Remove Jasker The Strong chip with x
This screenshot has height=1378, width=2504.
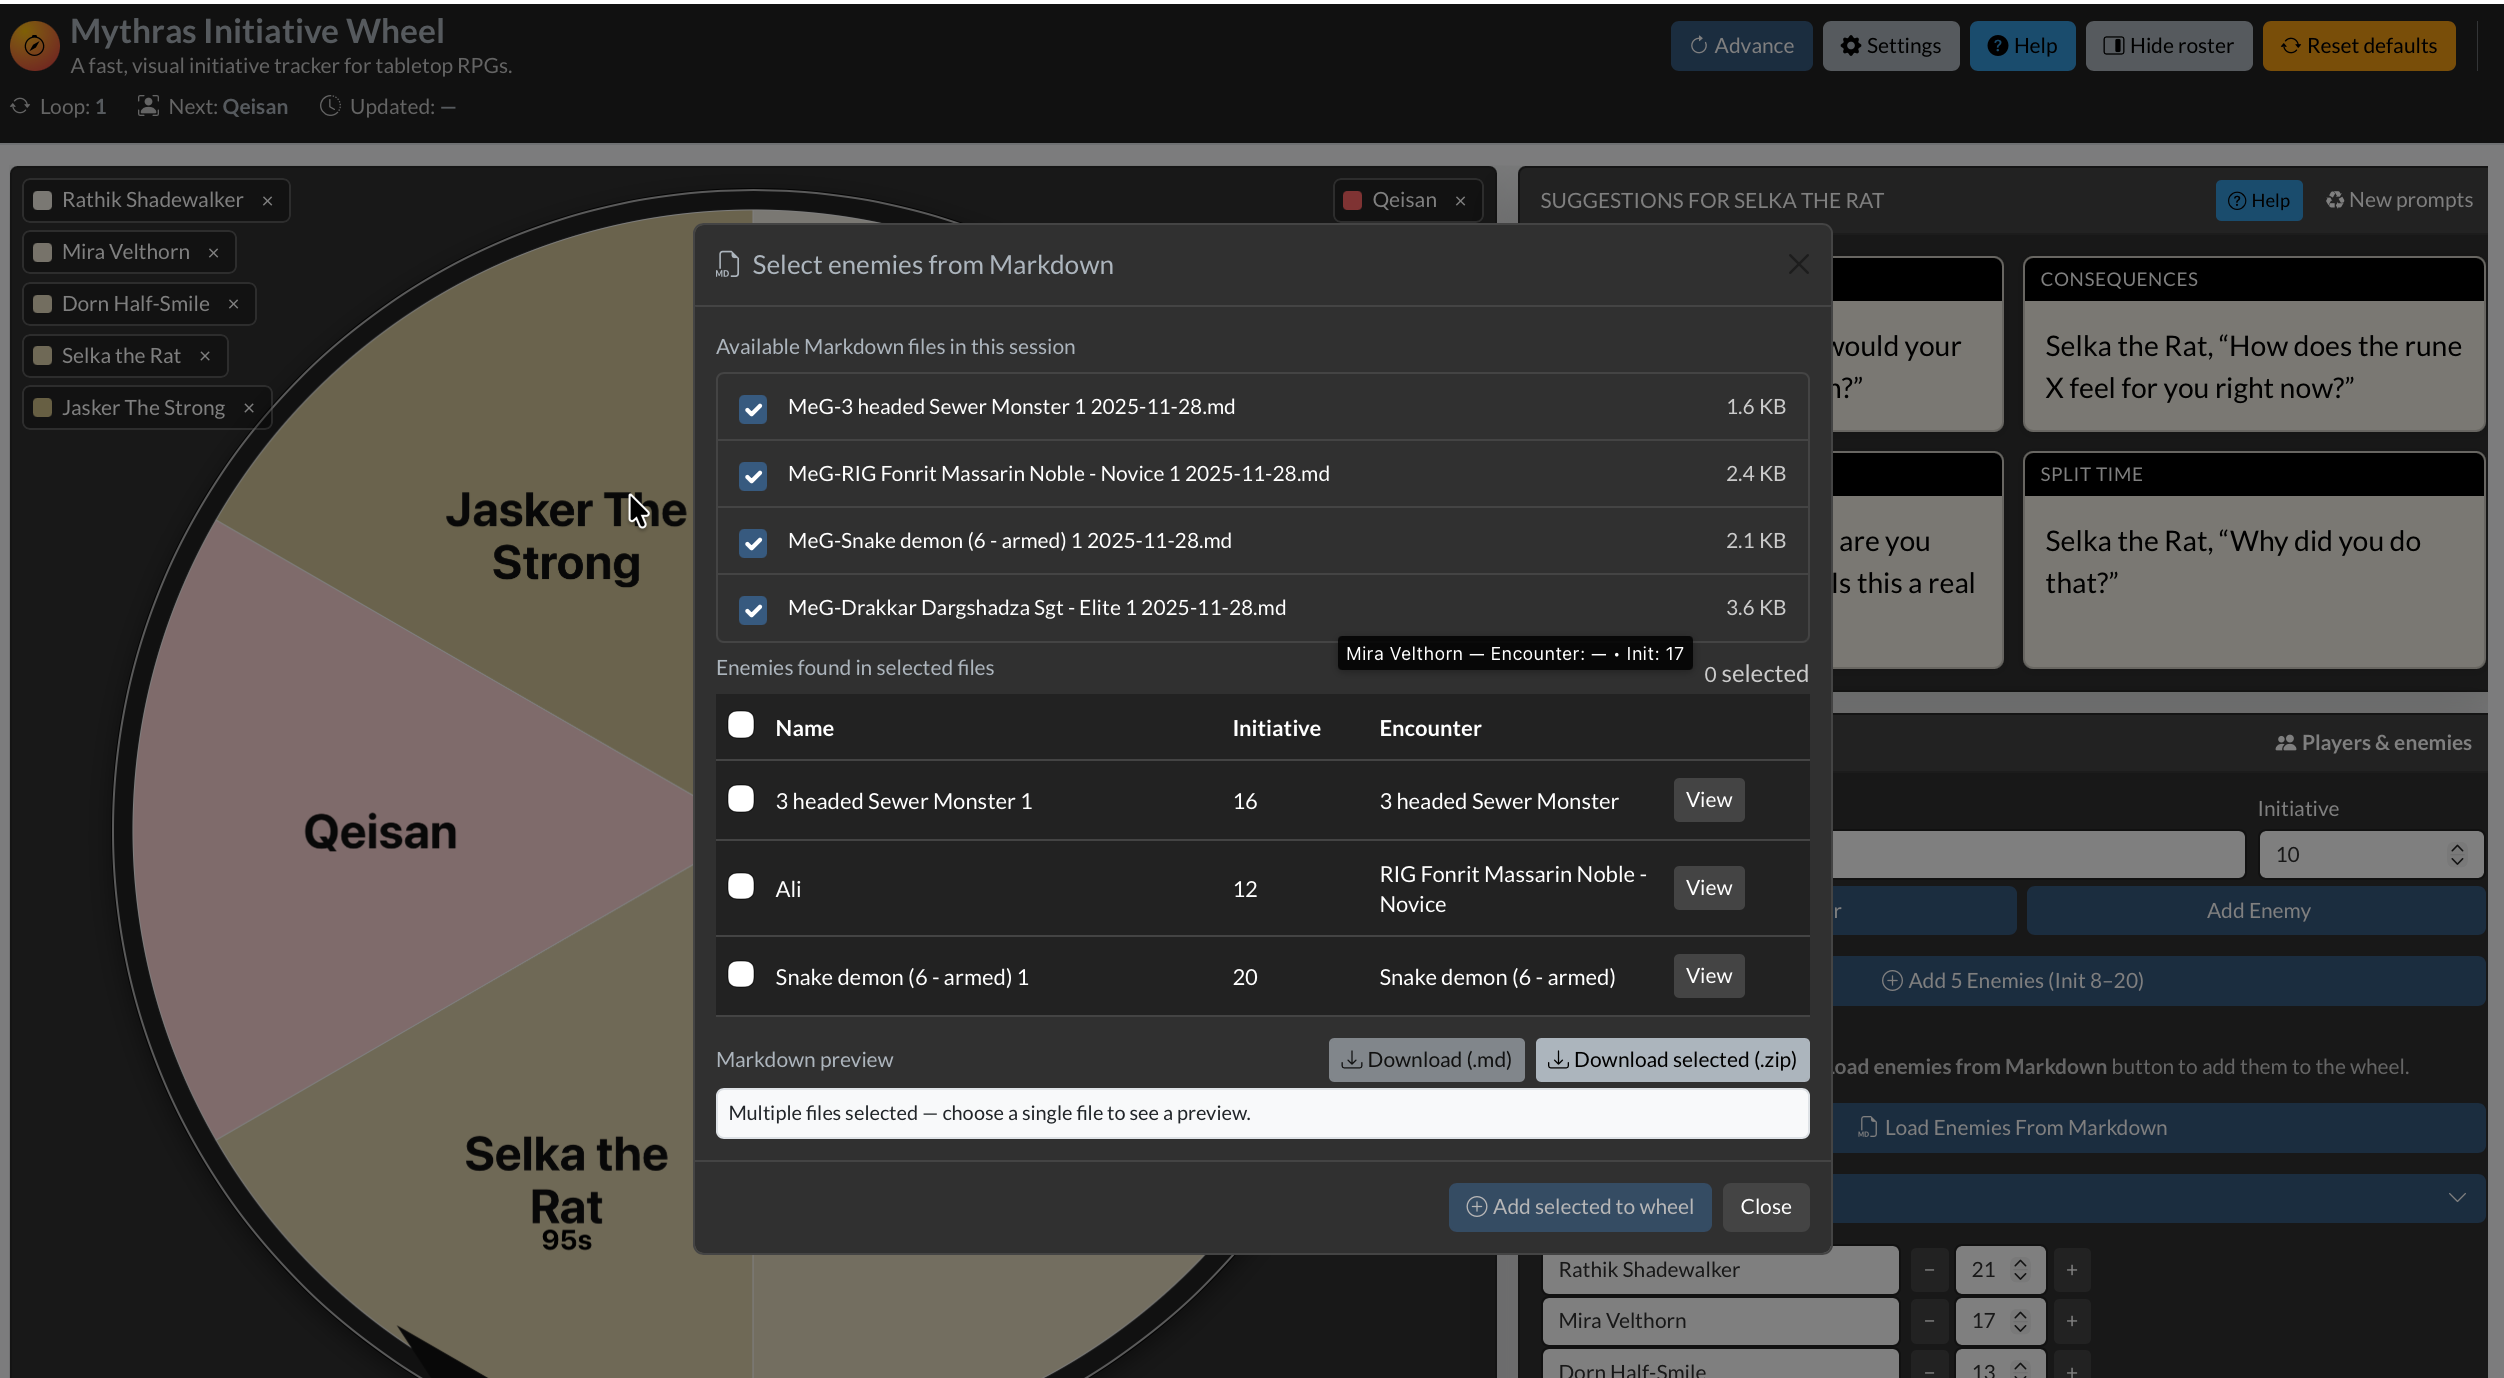[x=249, y=408]
